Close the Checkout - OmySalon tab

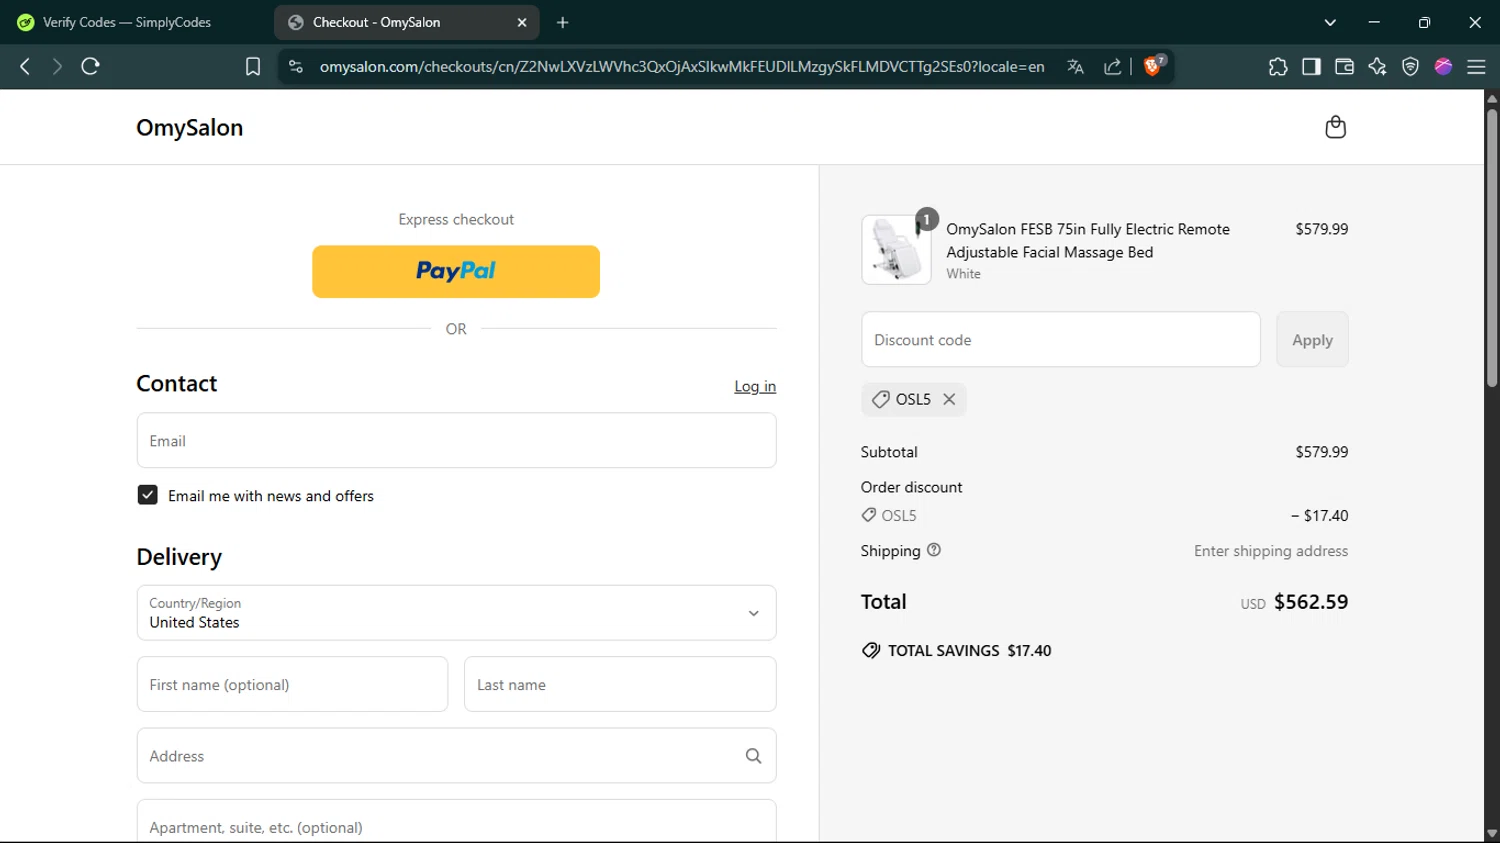[x=522, y=22]
